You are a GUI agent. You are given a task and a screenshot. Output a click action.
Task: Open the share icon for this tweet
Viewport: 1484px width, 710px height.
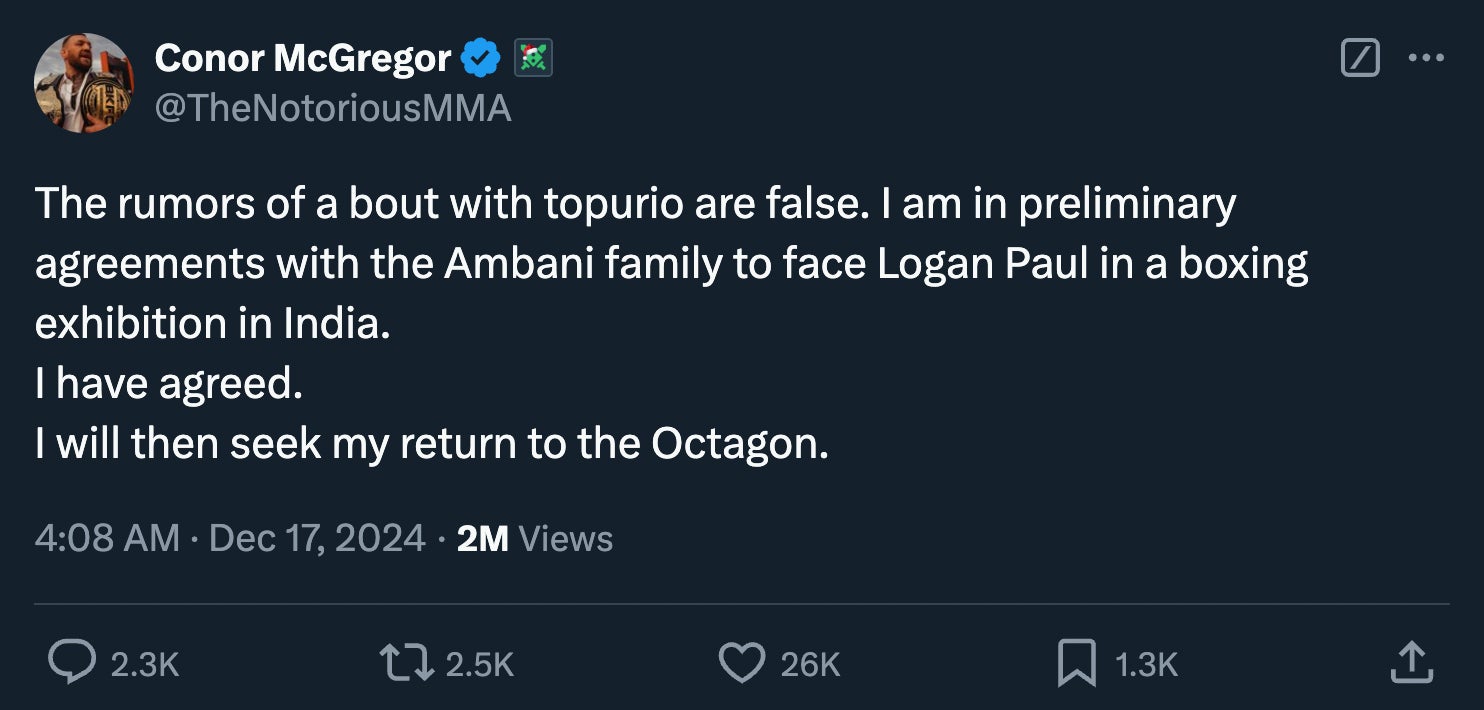click(1411, 662)
